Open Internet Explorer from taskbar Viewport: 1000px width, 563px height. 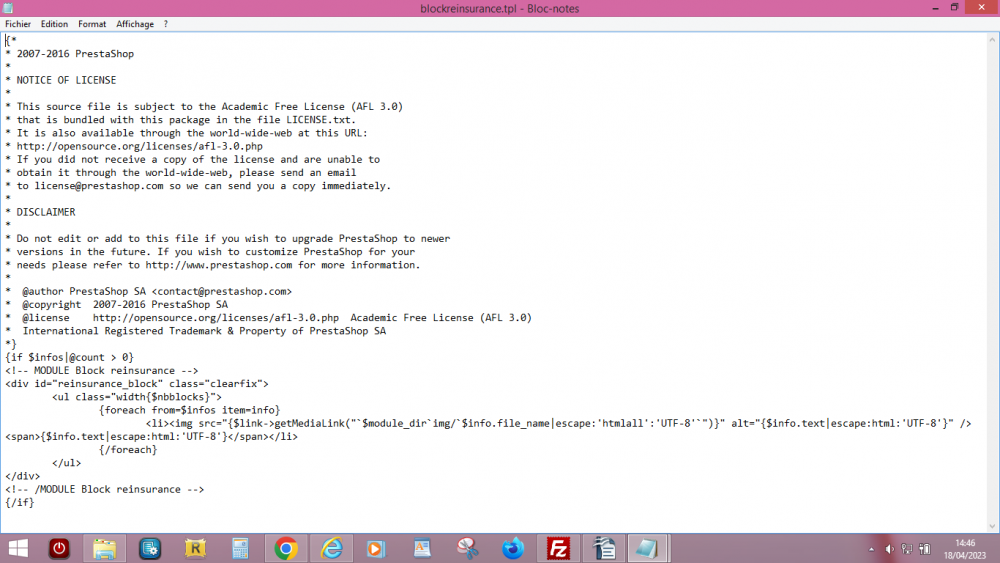coord(332,548)
